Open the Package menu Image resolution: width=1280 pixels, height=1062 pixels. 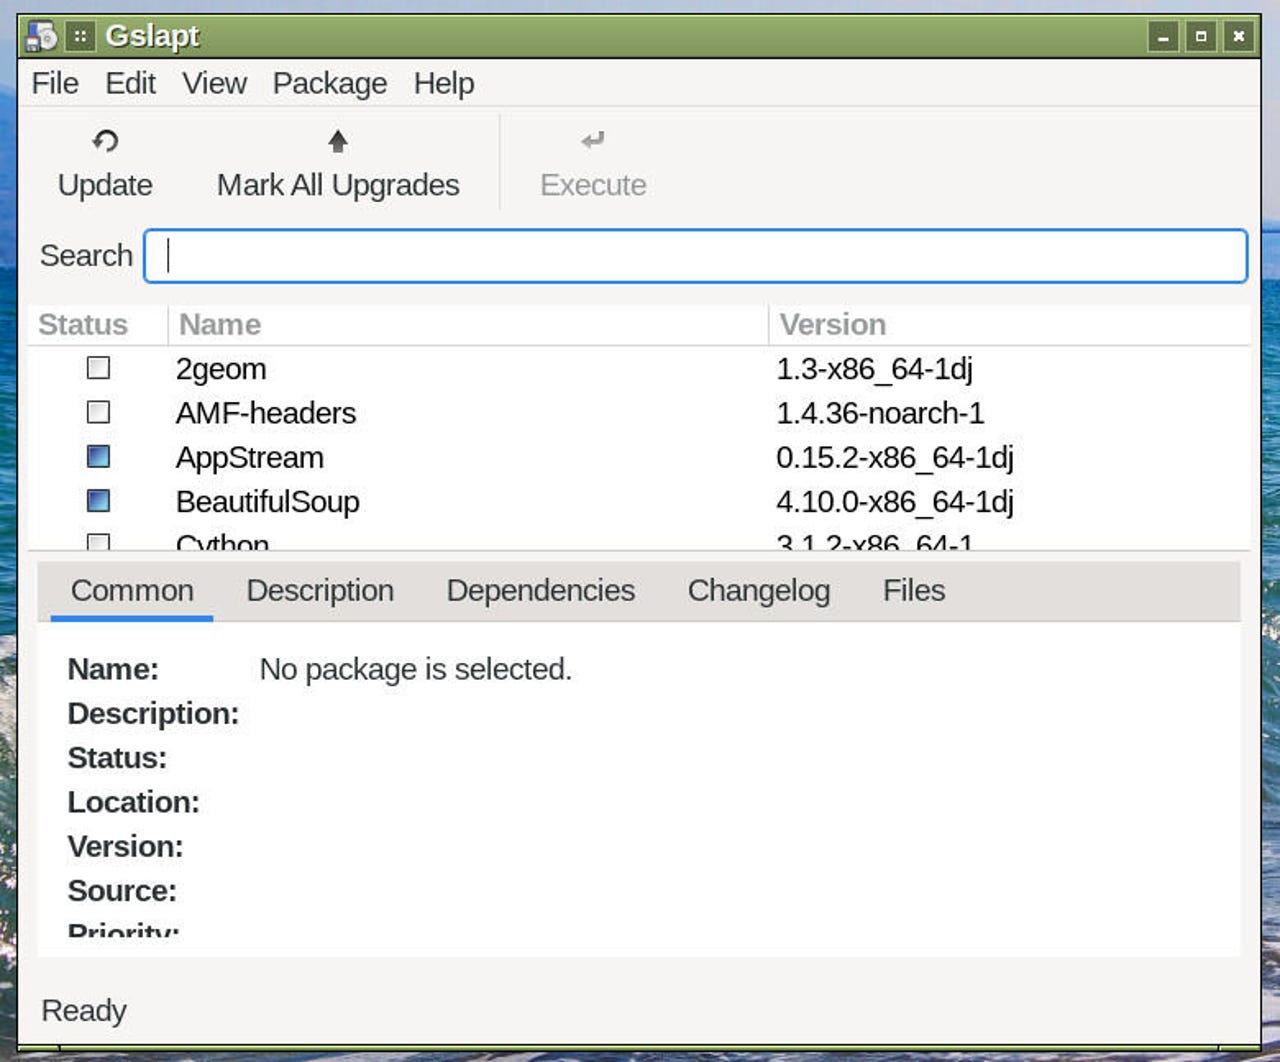point(329,83)
